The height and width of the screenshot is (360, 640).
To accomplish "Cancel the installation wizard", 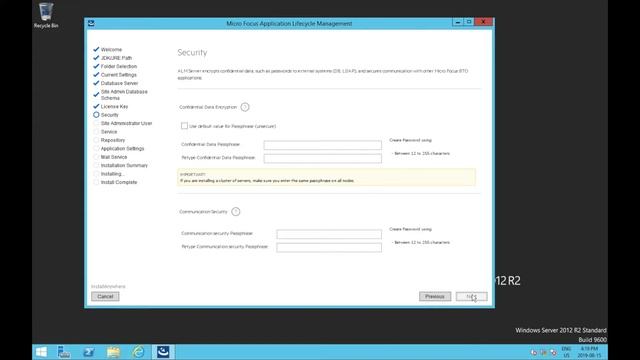I will (x=105, y=296).
